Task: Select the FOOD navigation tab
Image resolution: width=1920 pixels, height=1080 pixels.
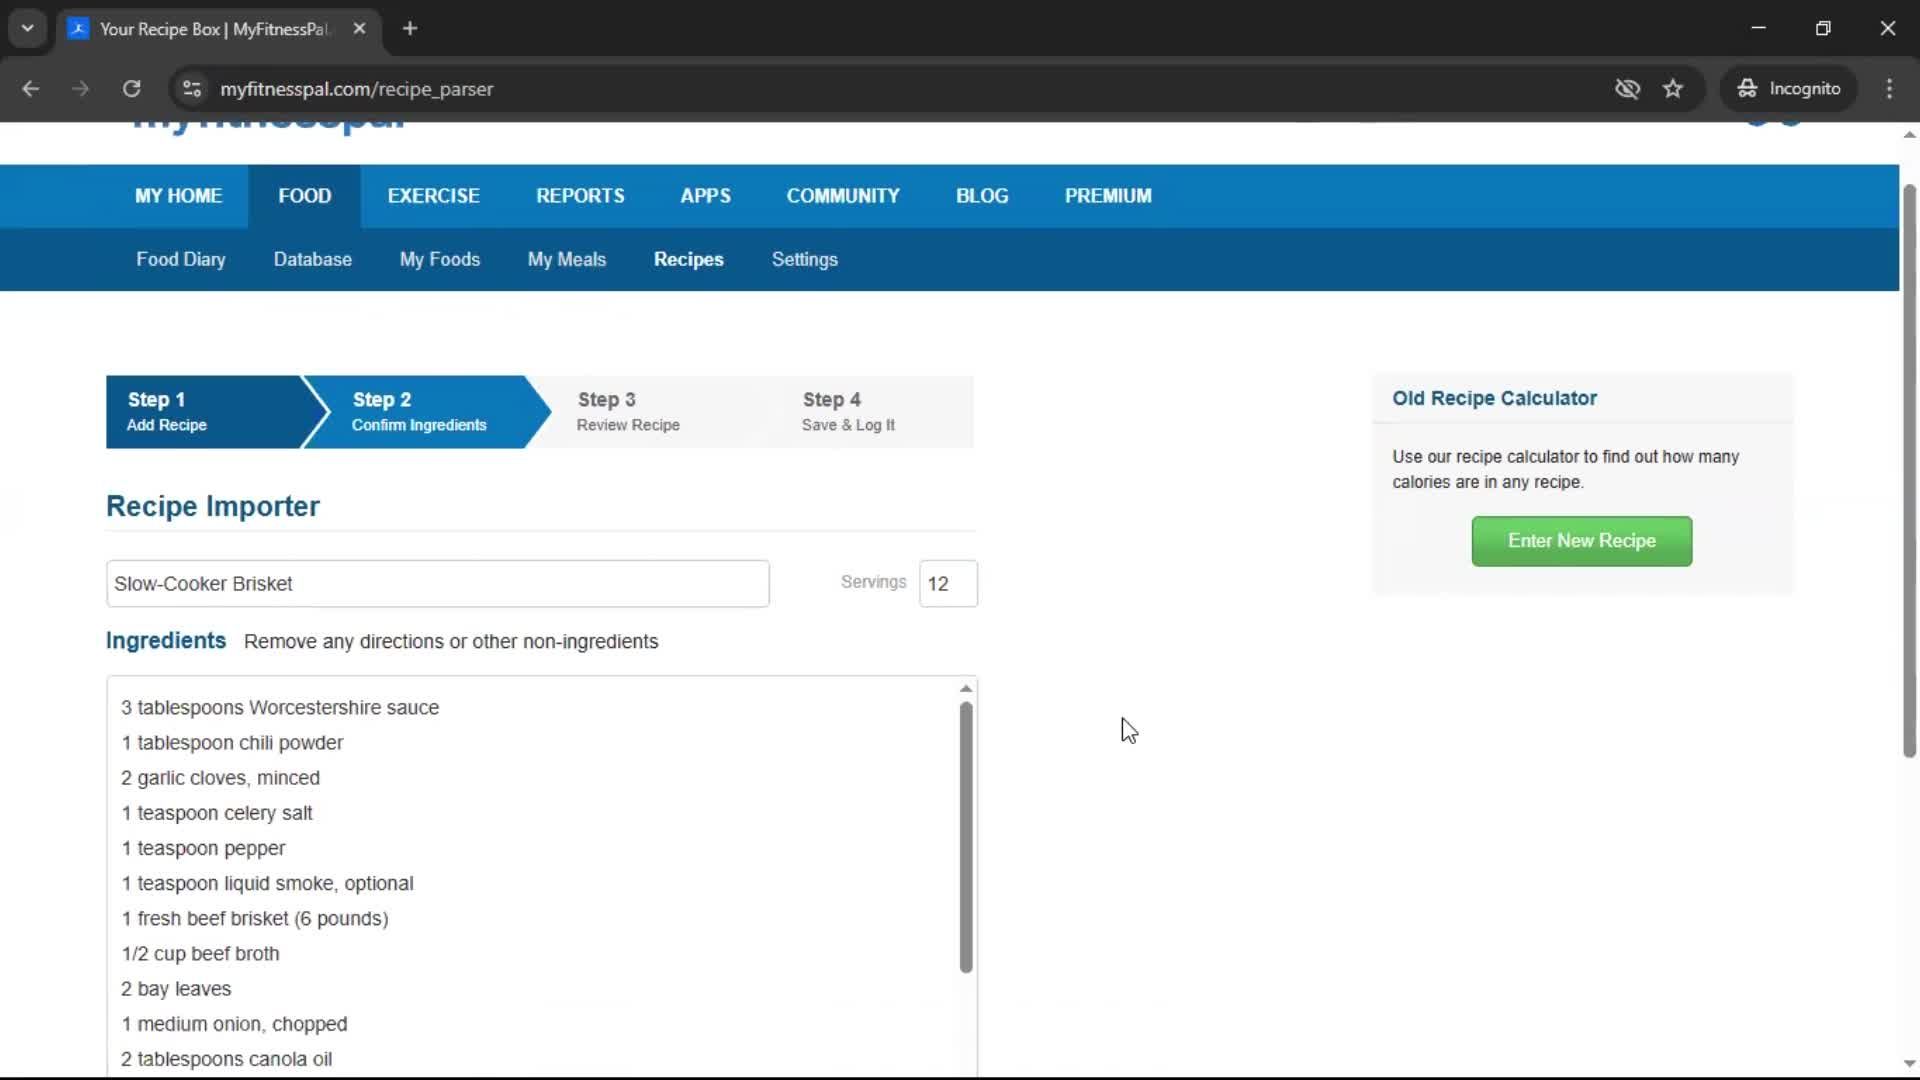Action: [x=305, y=196]
